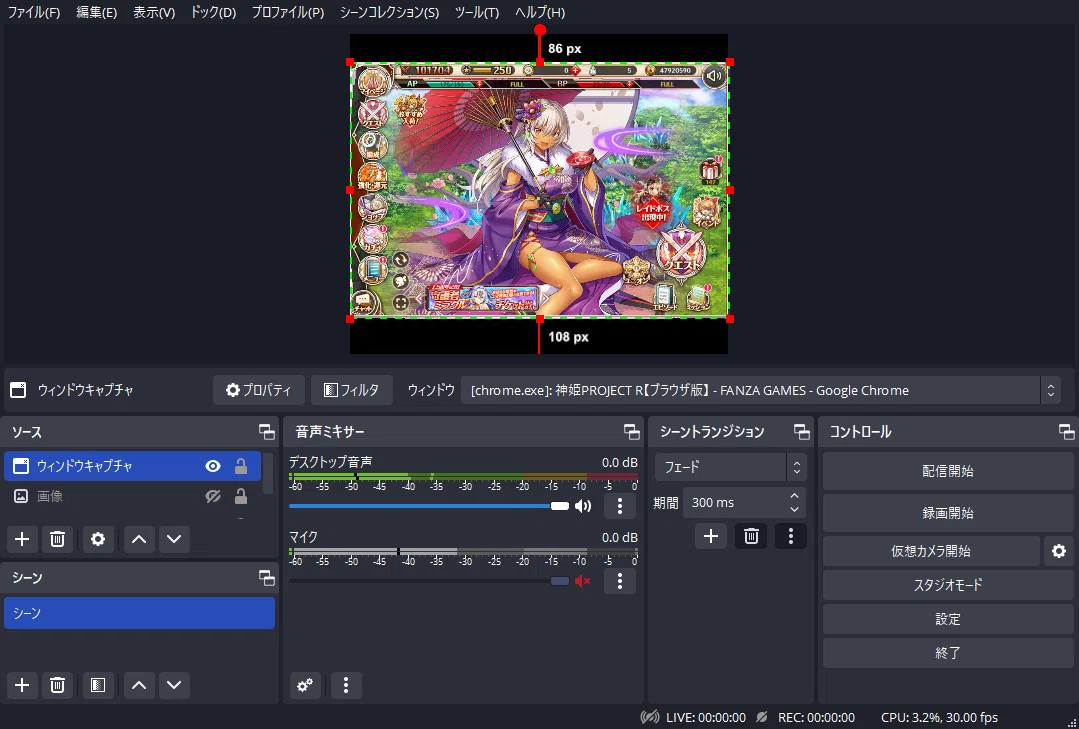Open マイク three-dot options menu
Image resolution: width=1079 pixels, height=729 pixels.
pyautogui.click(x=619, y=581)
